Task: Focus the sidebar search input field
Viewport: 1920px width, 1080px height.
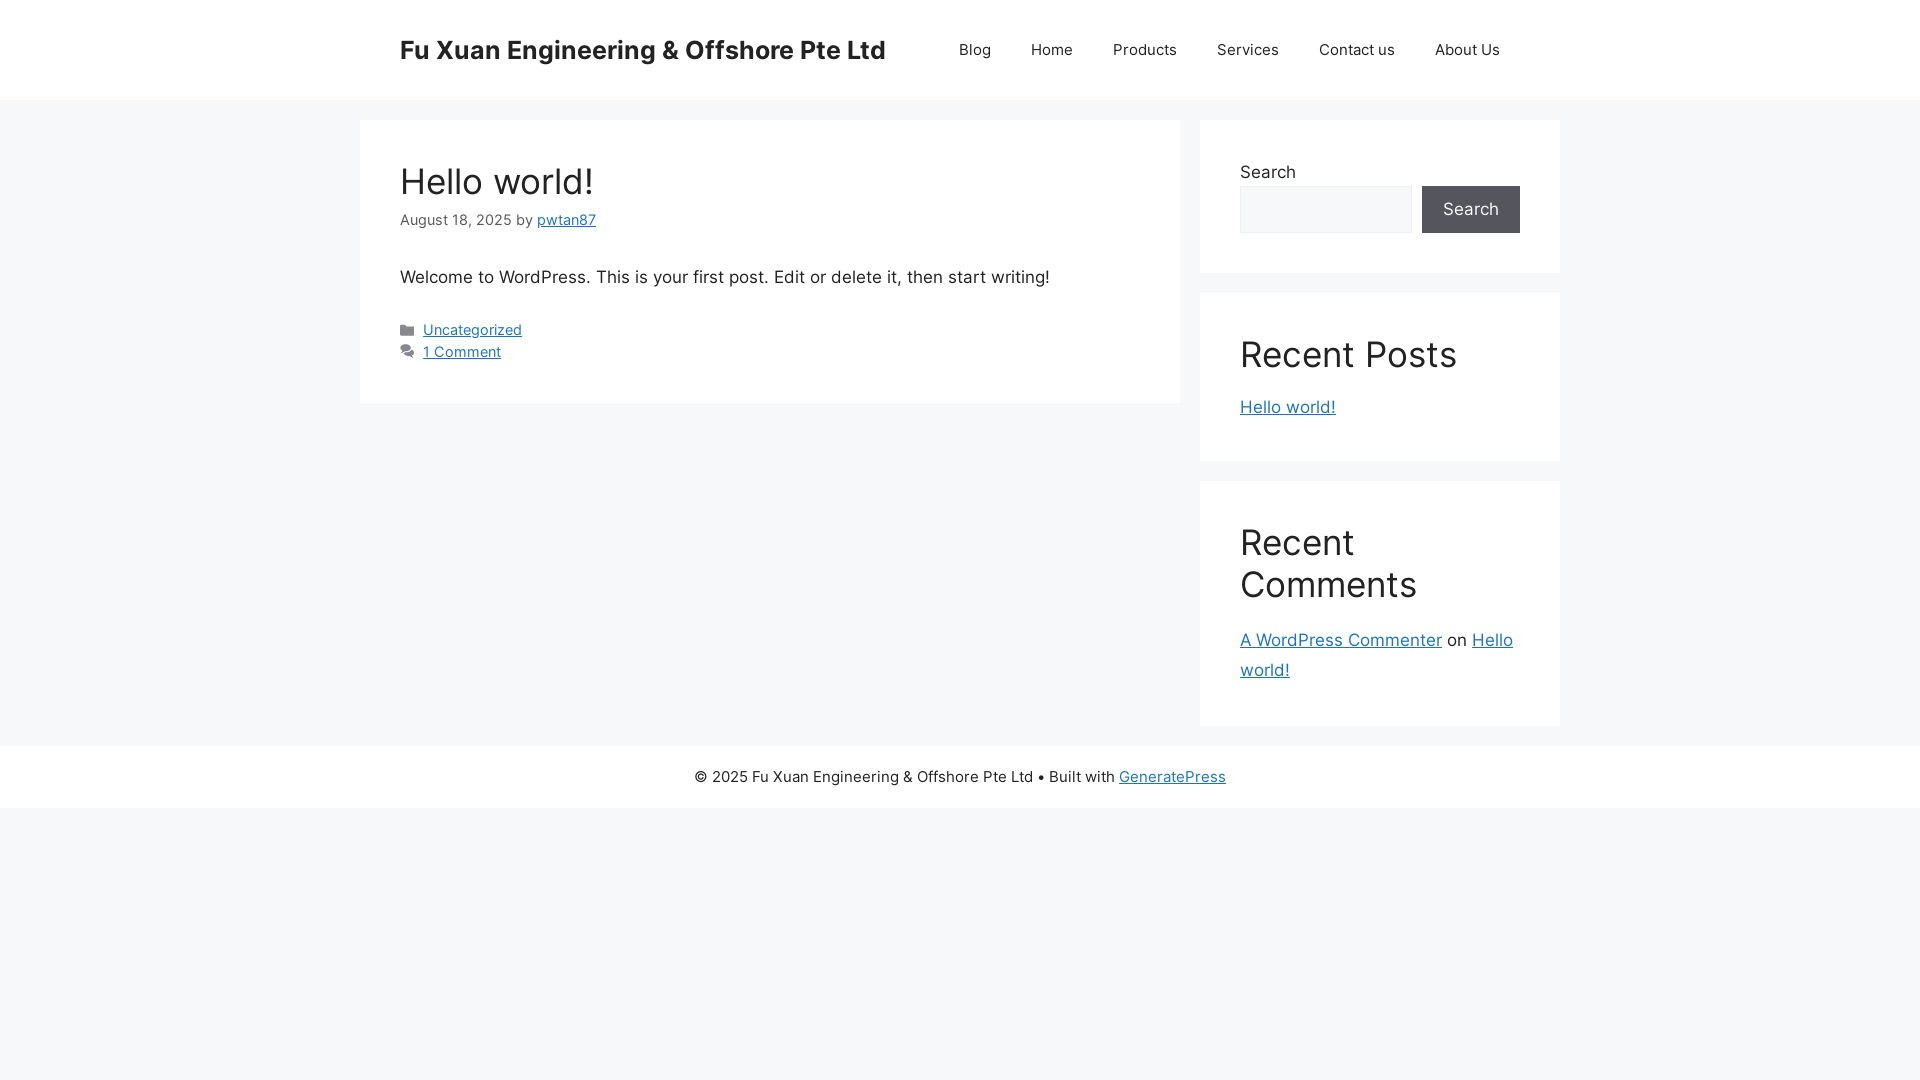Action: (1325, 209)
